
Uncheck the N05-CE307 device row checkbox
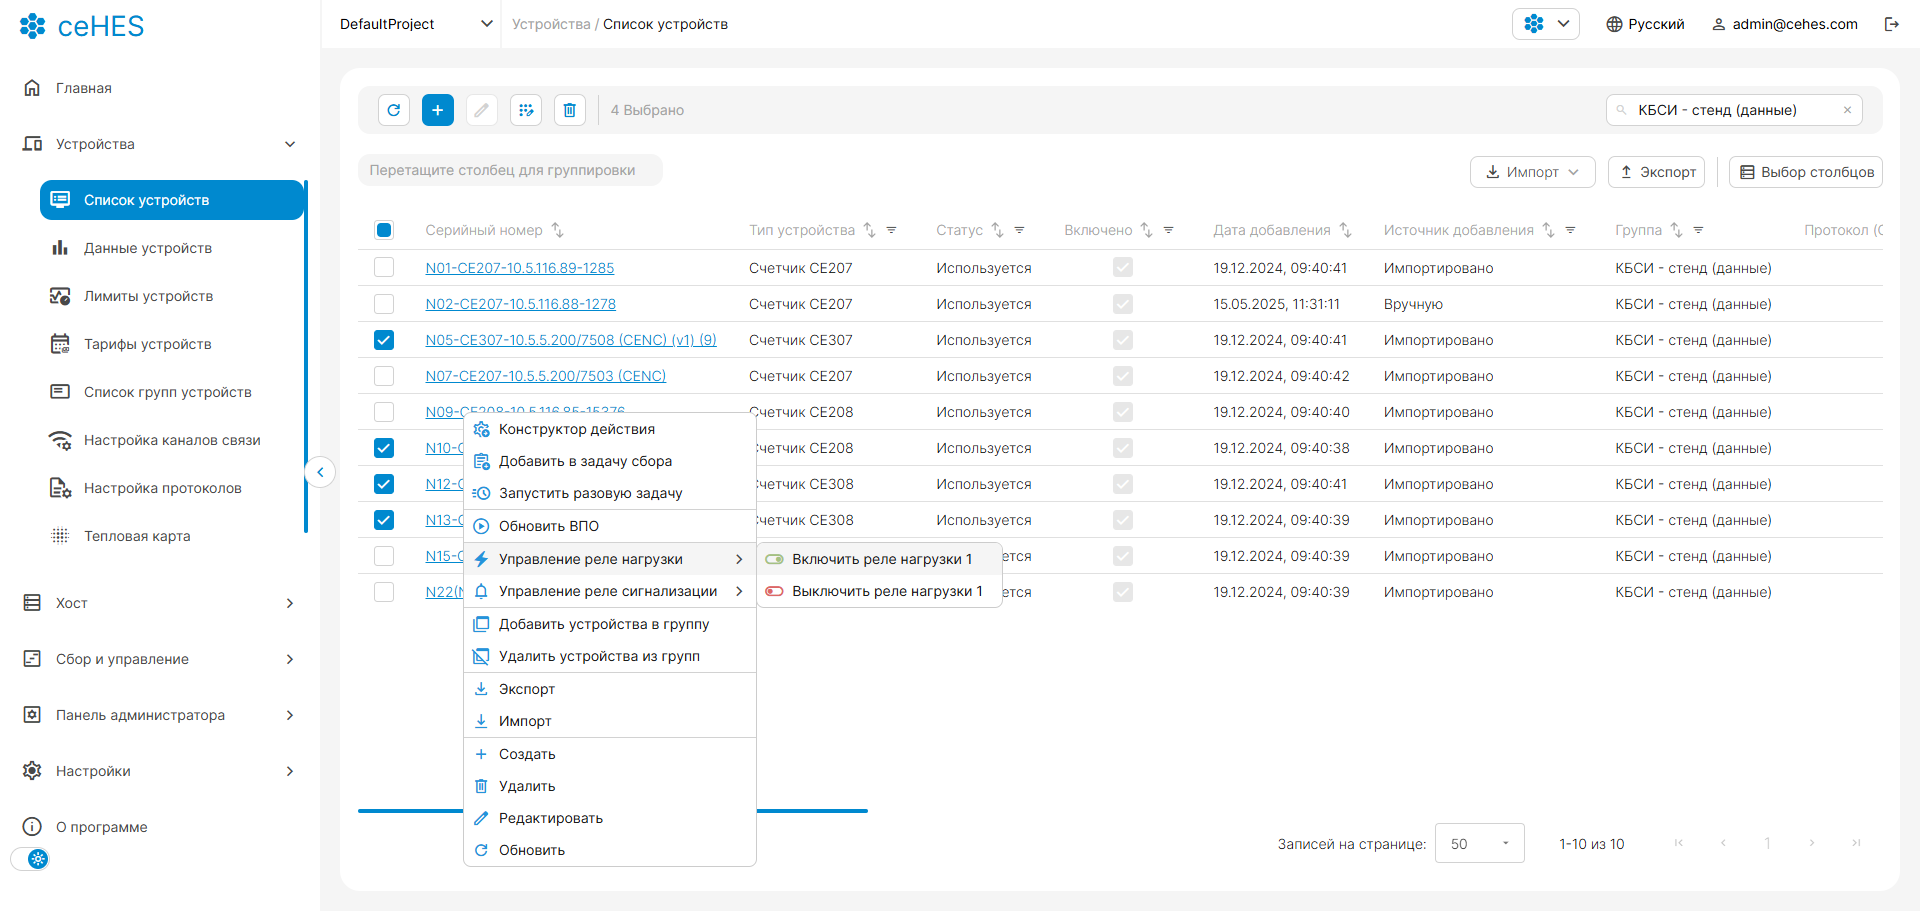click(x=384, y=340)
